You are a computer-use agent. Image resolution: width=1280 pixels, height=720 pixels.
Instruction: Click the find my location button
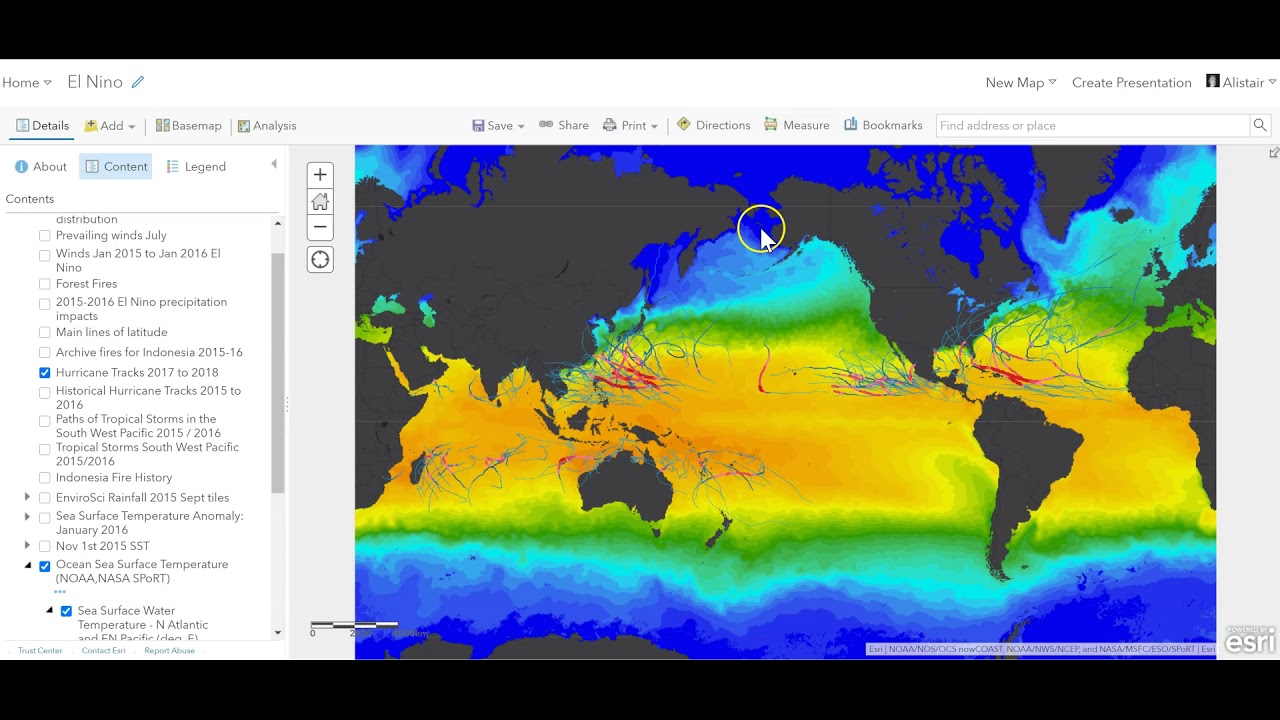click(320, 260)
